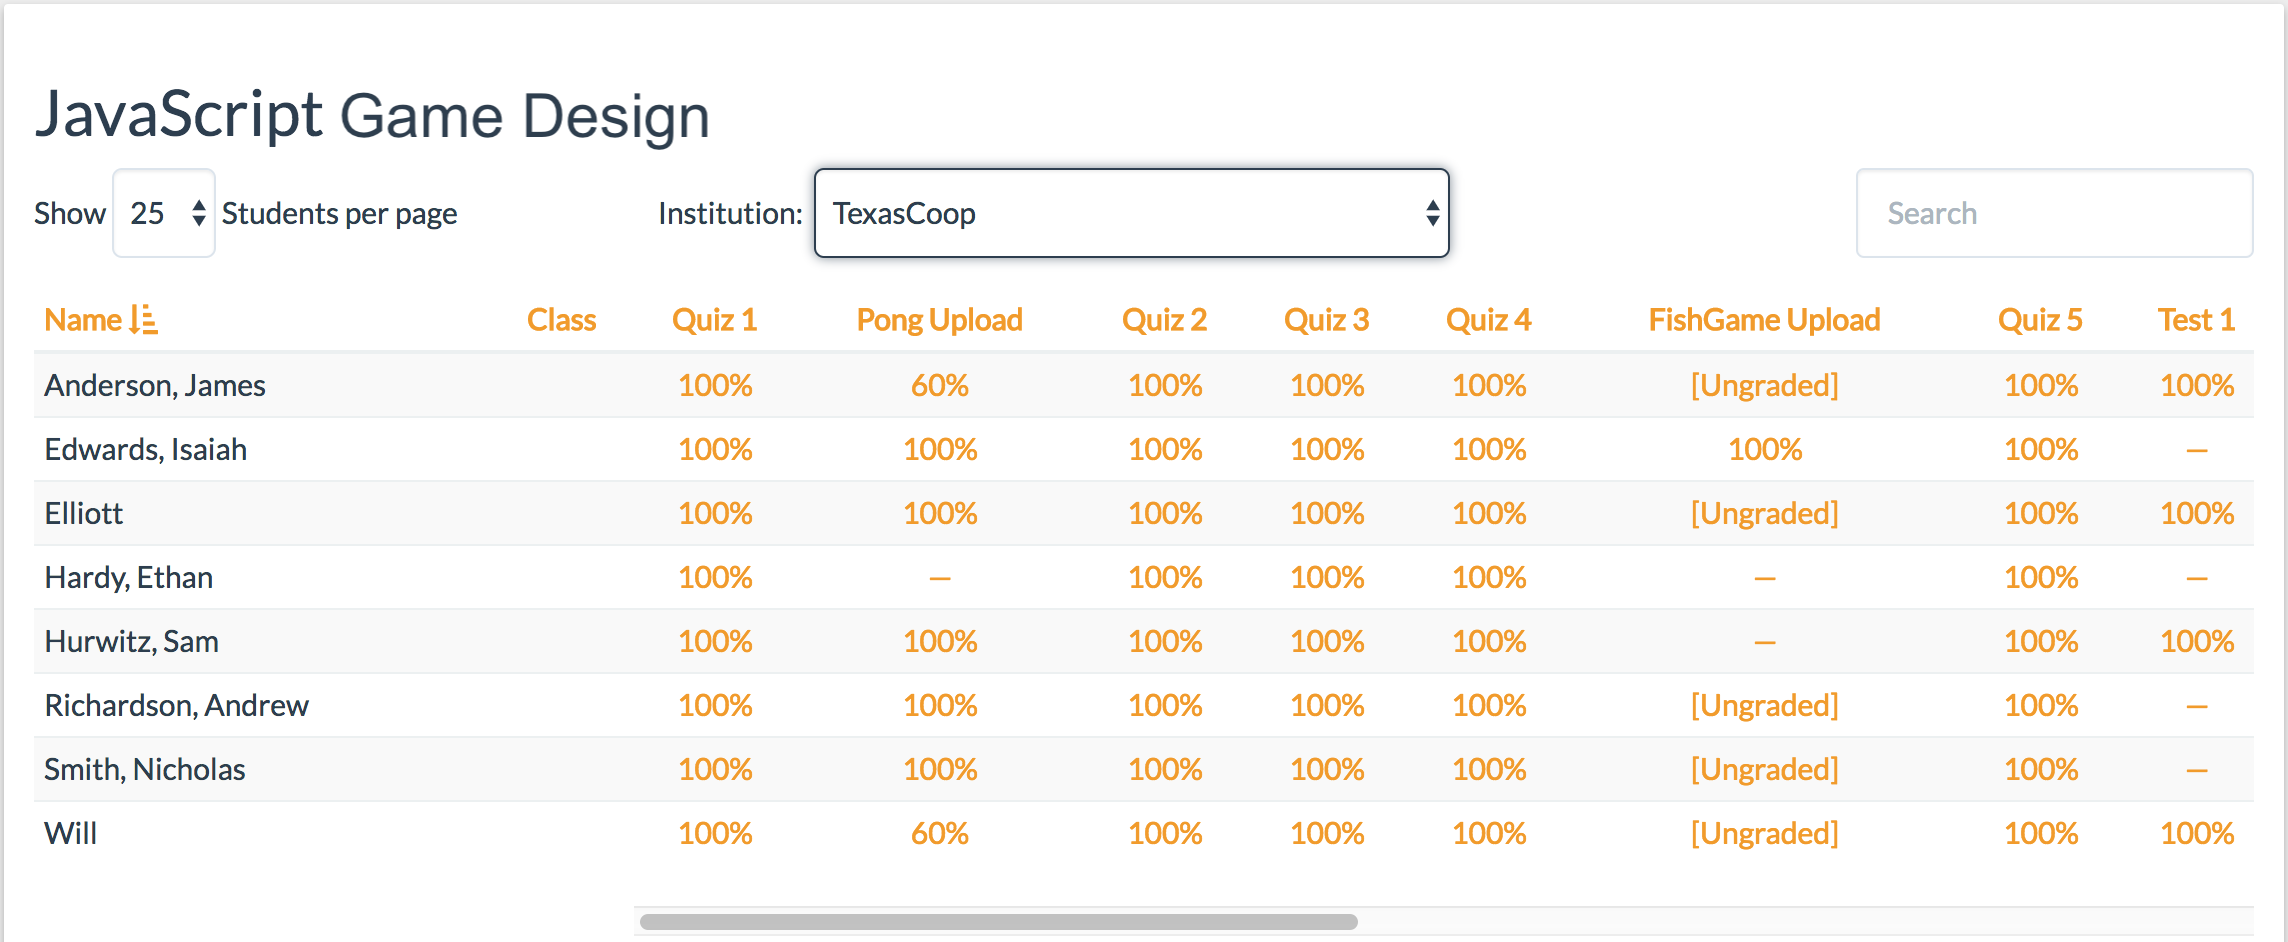Sort by FishGame Upload column header

click(x=1764, y=320)
